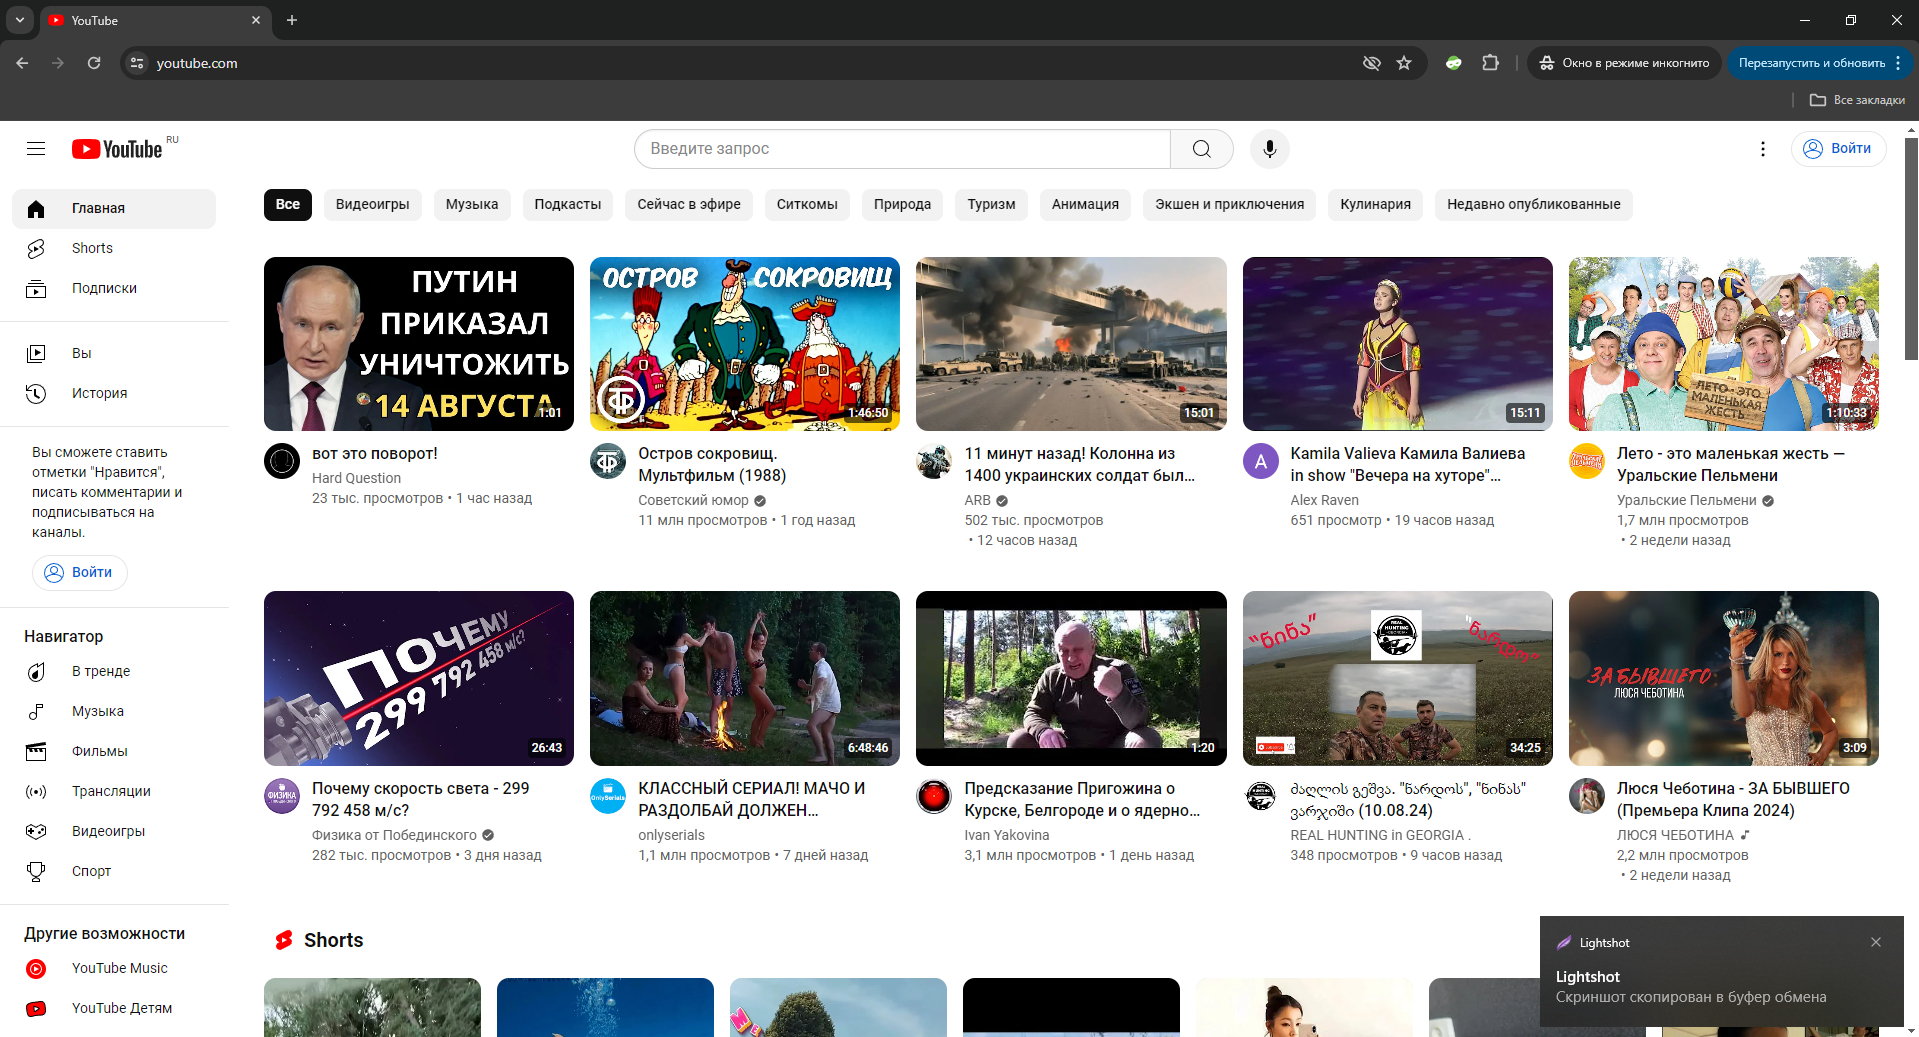This screenshot has width=1919, height=1037.
Task: Open the All Bookmarks folder
Action: (1857, 100)
